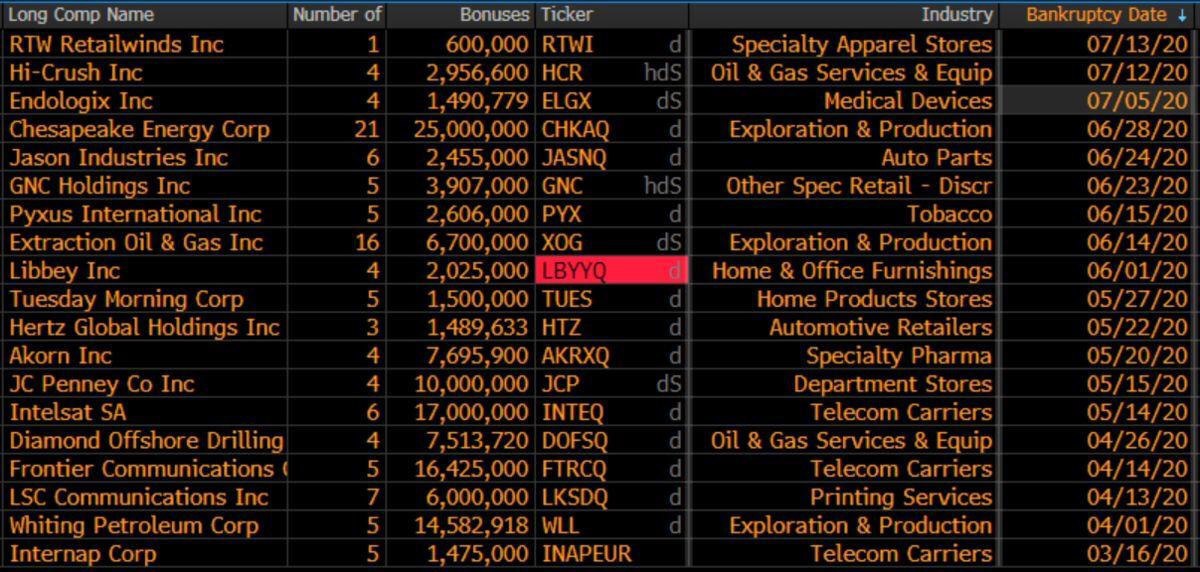Click the 05/22/20 bankruptcy date

pyautogui.click(x=1138, y=327)
